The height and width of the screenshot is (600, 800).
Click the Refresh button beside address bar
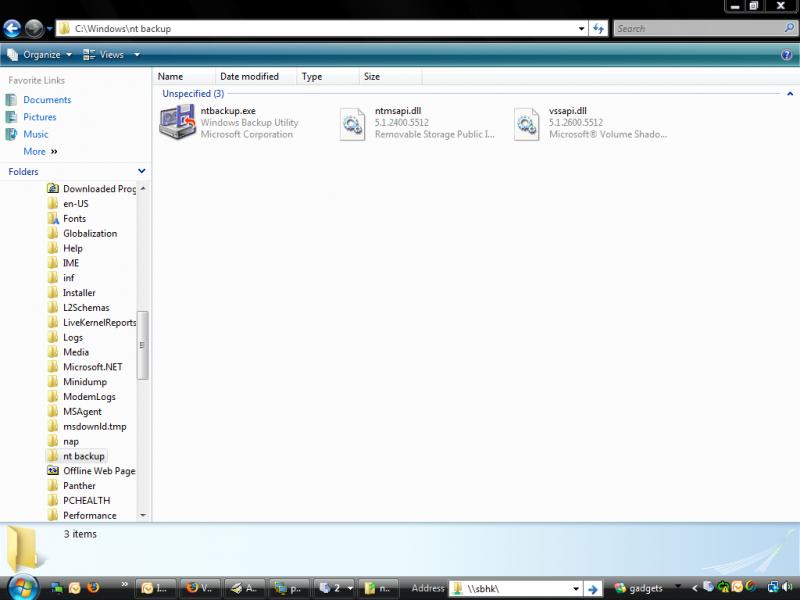pos(598,29)
